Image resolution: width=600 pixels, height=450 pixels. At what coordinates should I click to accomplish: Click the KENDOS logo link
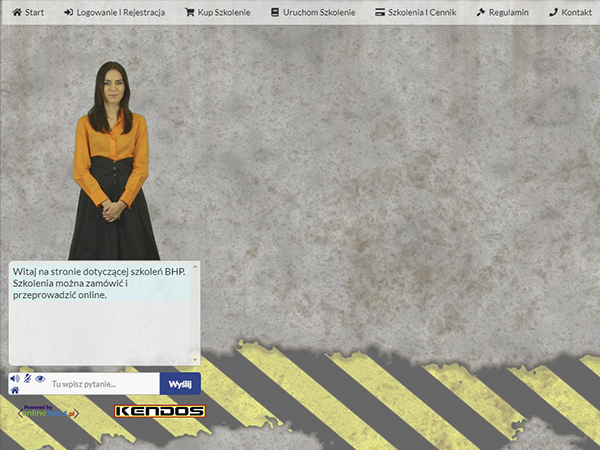(159, 411)
